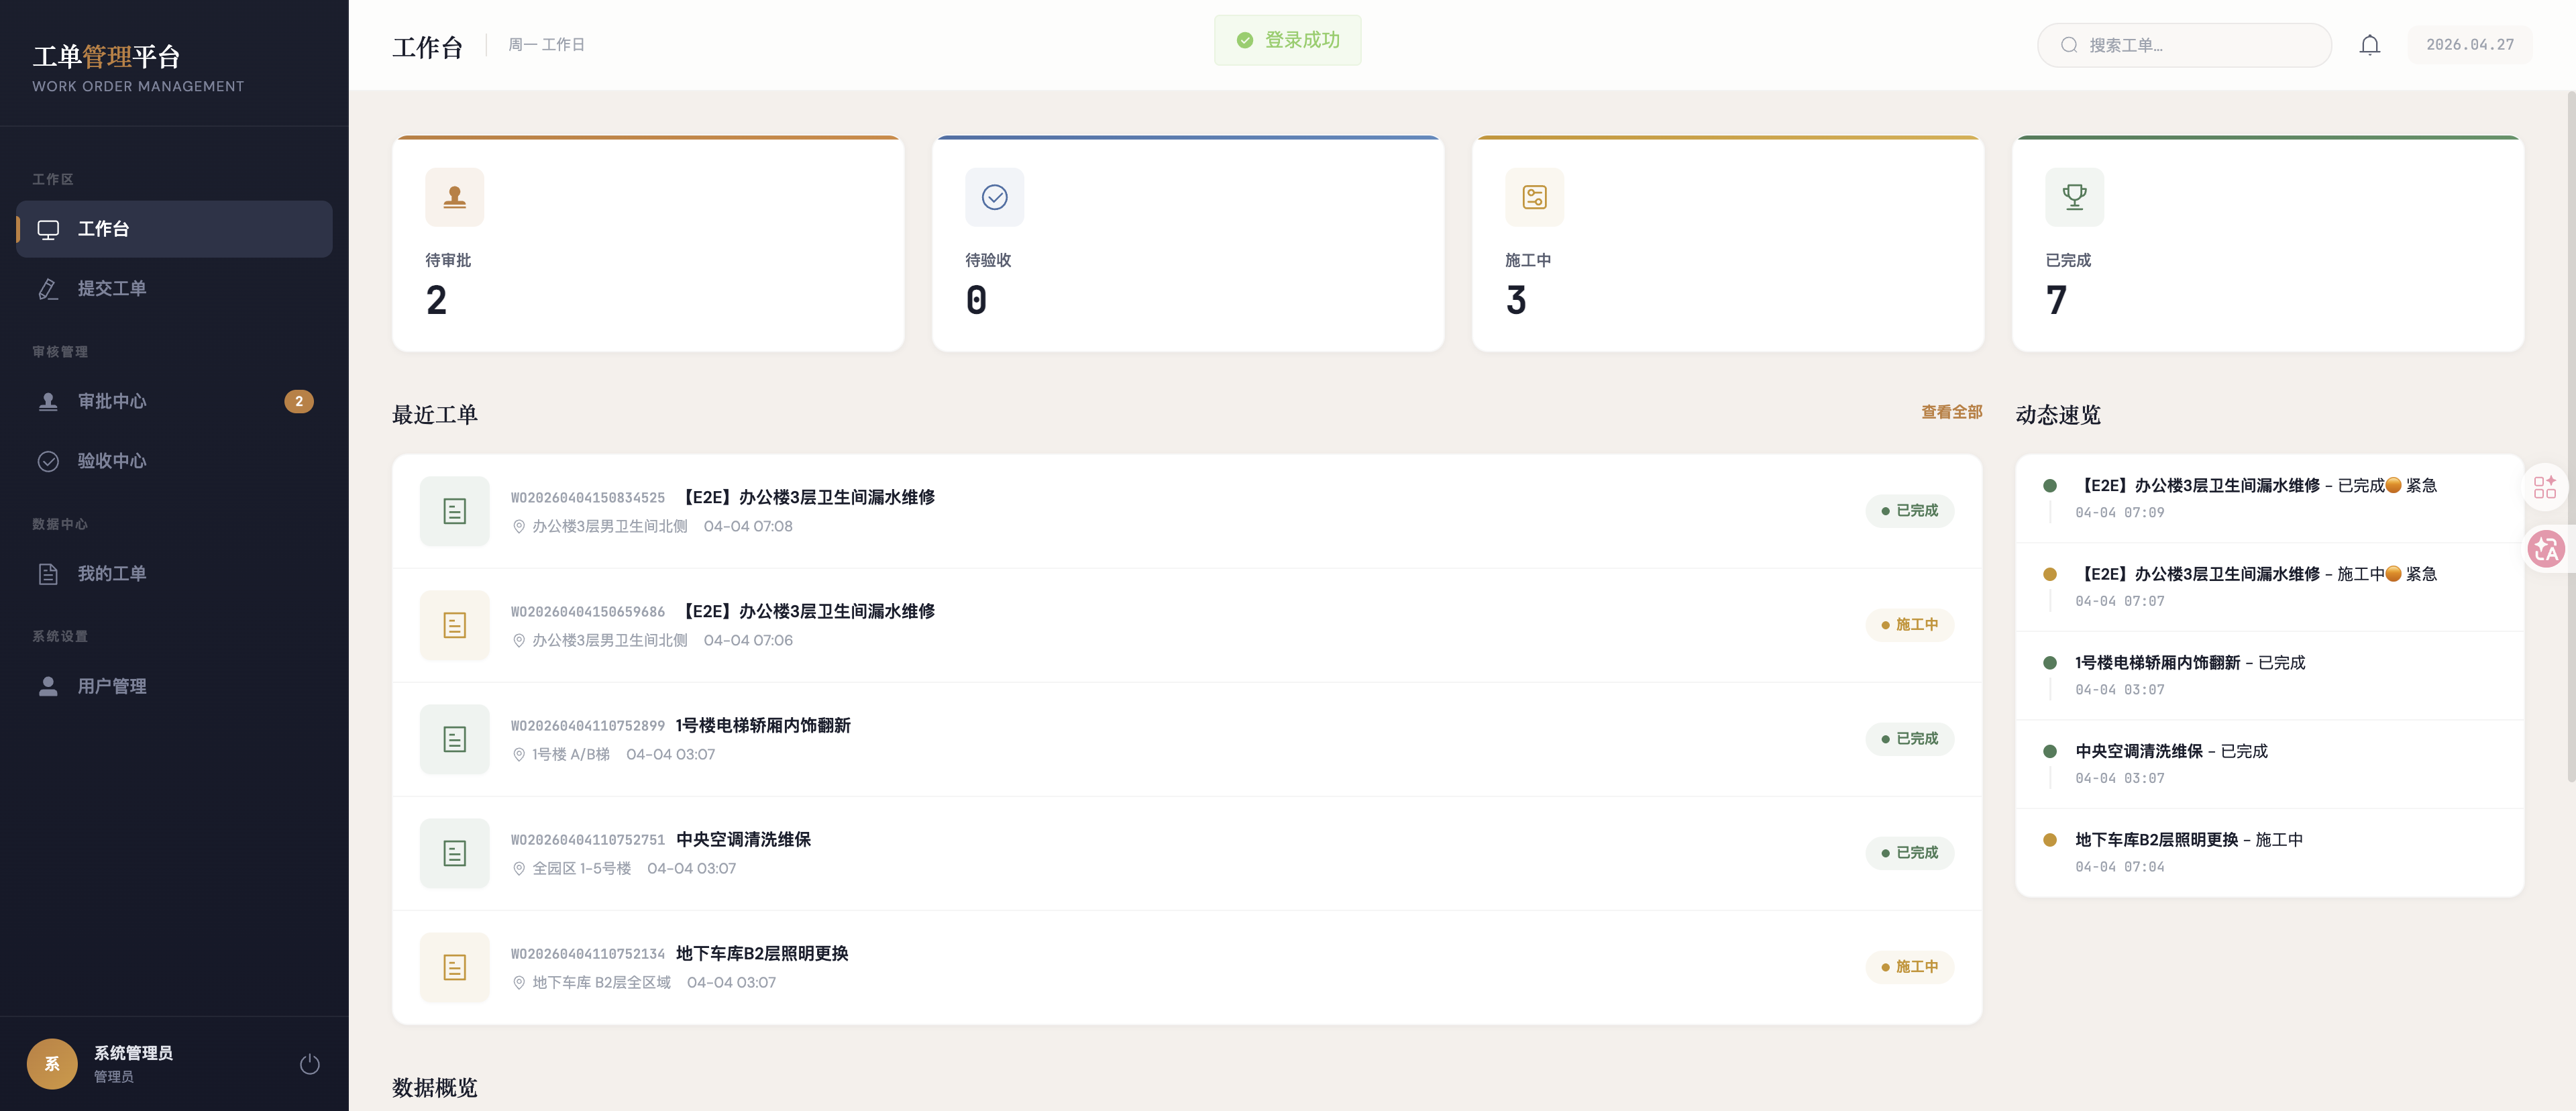Click recent order title 中央空调清洗维保
This screenshot has width=2576, height=1111.
click(x=743, y=840)
